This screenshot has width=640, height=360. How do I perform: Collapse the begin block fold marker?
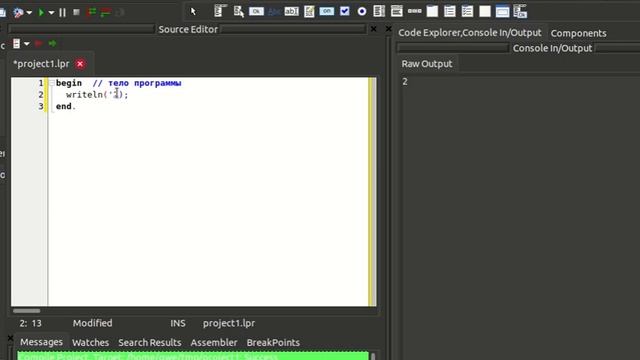[52, 83]
